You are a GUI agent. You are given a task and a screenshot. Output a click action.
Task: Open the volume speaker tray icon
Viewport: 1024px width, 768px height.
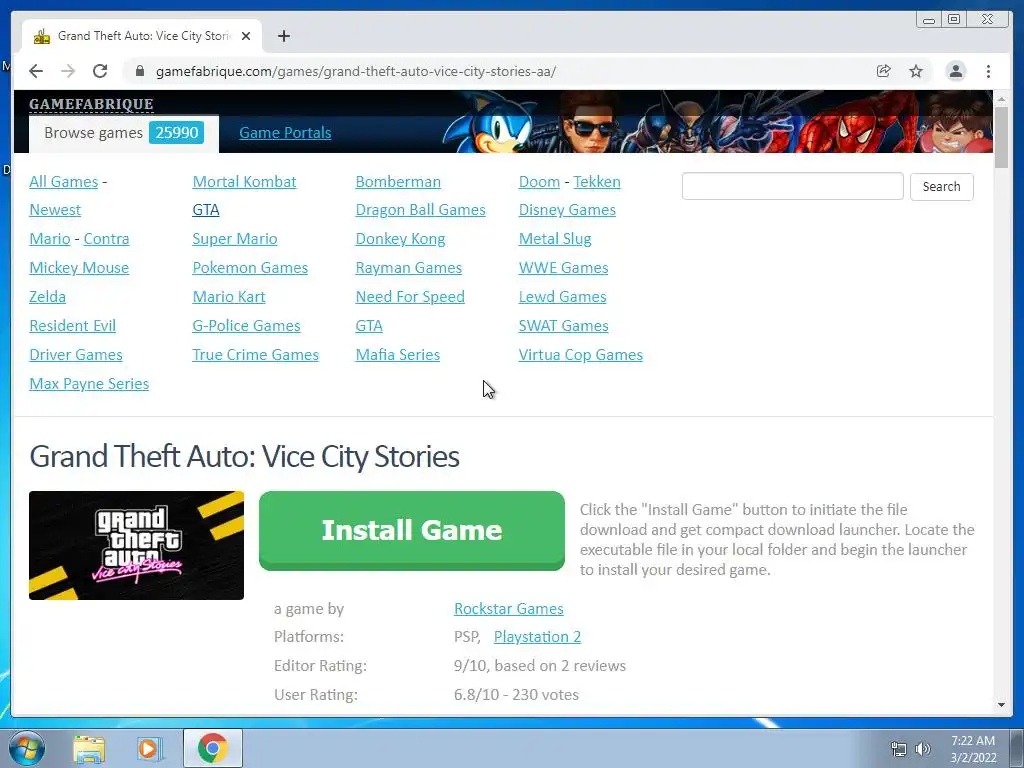point(922,749)
